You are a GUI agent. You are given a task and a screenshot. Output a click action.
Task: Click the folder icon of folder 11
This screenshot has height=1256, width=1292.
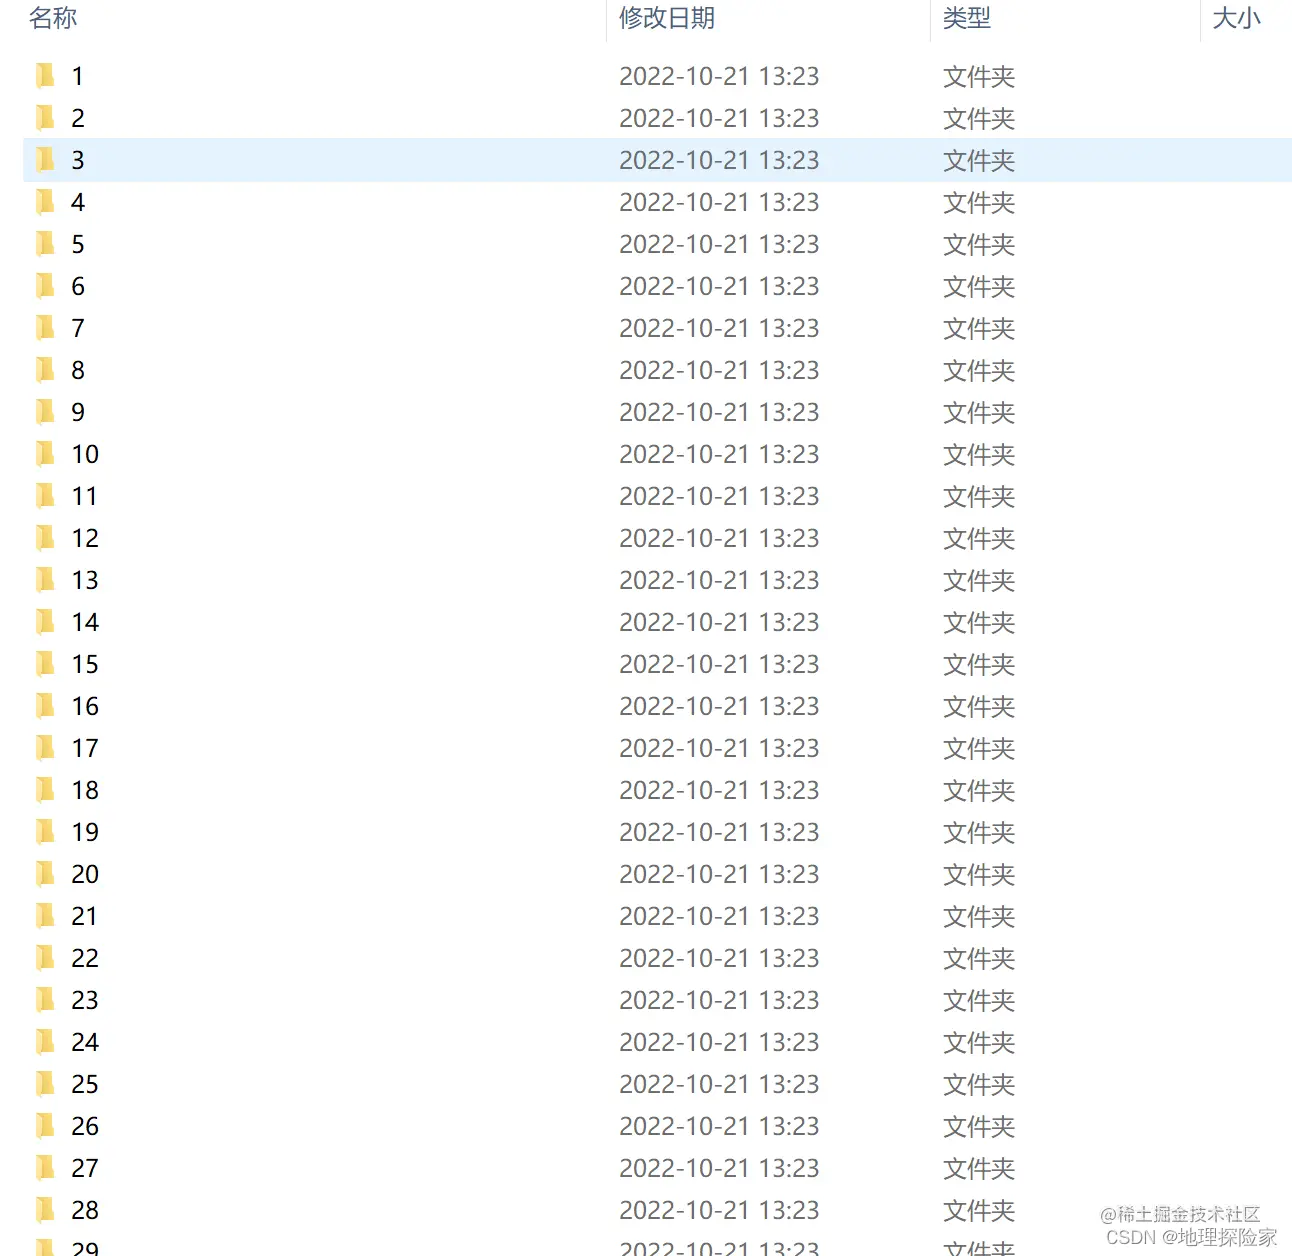pyautogui.click(x=45, y=496)
